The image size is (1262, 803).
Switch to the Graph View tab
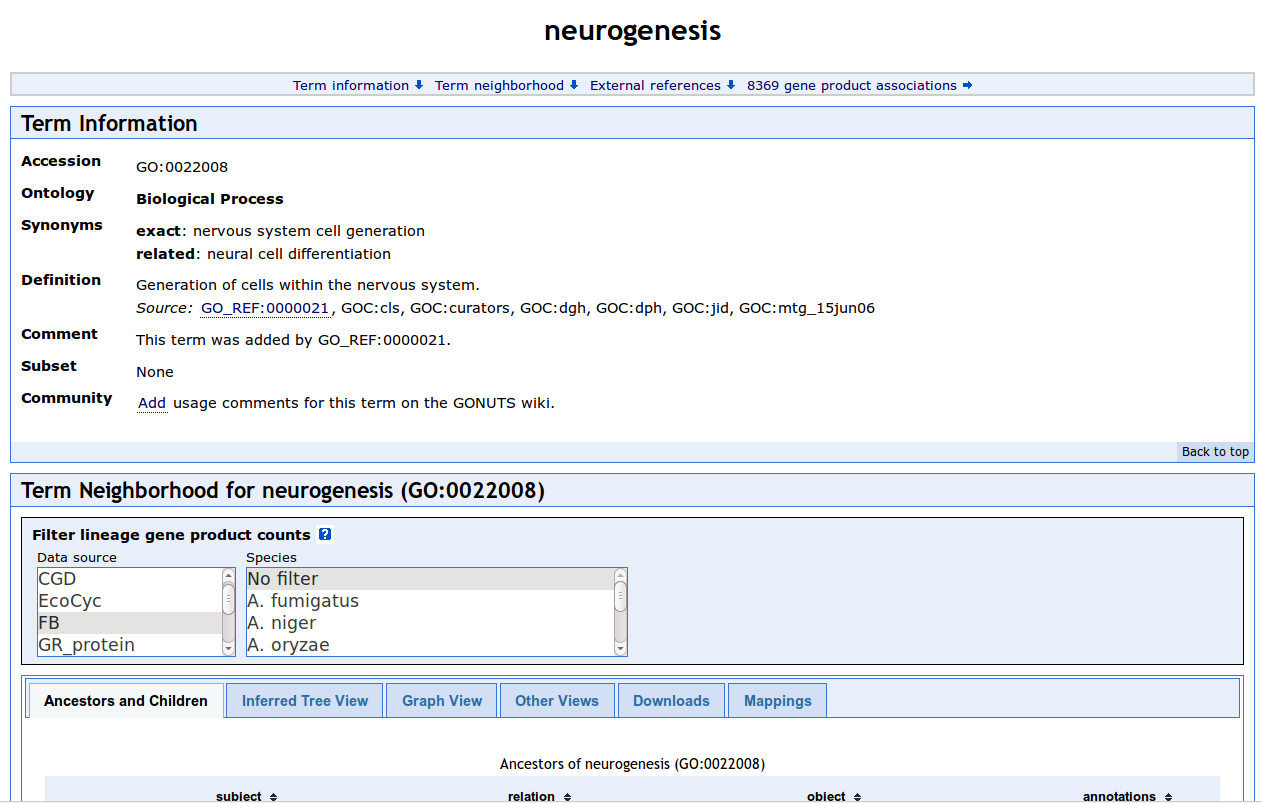pos(442,701)
